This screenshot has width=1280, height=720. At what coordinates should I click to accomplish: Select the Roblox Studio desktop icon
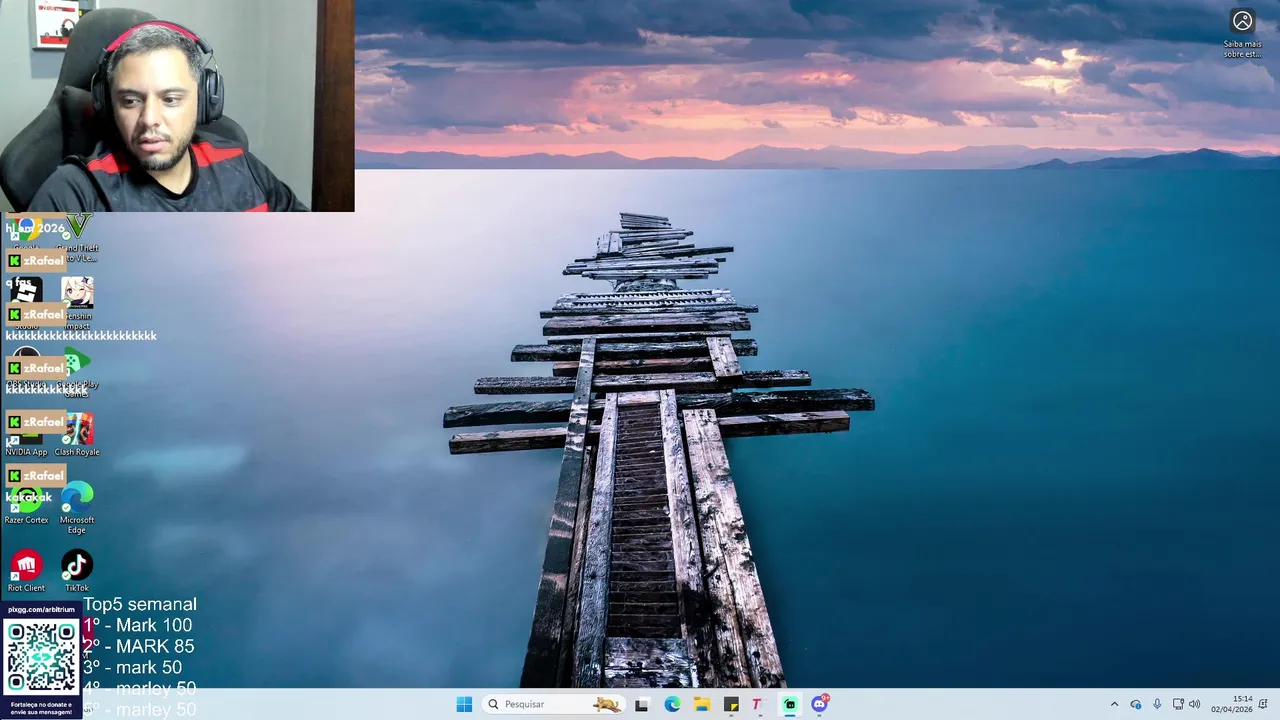[26, 304]
